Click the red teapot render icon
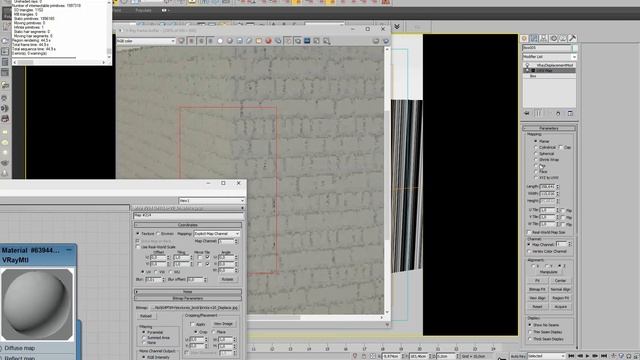Image resolution: width=640 pixels, height=360 pixels. 269,41
